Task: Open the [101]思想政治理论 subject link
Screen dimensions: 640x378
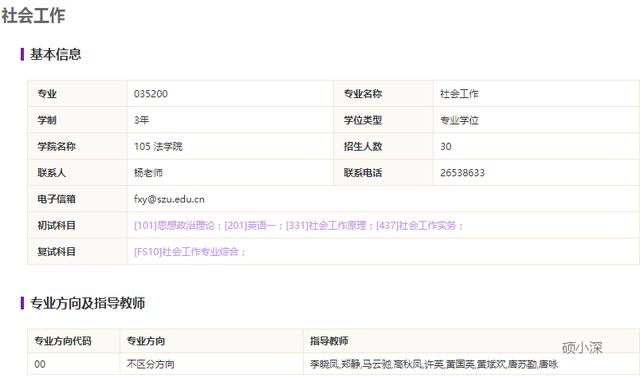Action: pyautogui.click(x=174, y=225)
